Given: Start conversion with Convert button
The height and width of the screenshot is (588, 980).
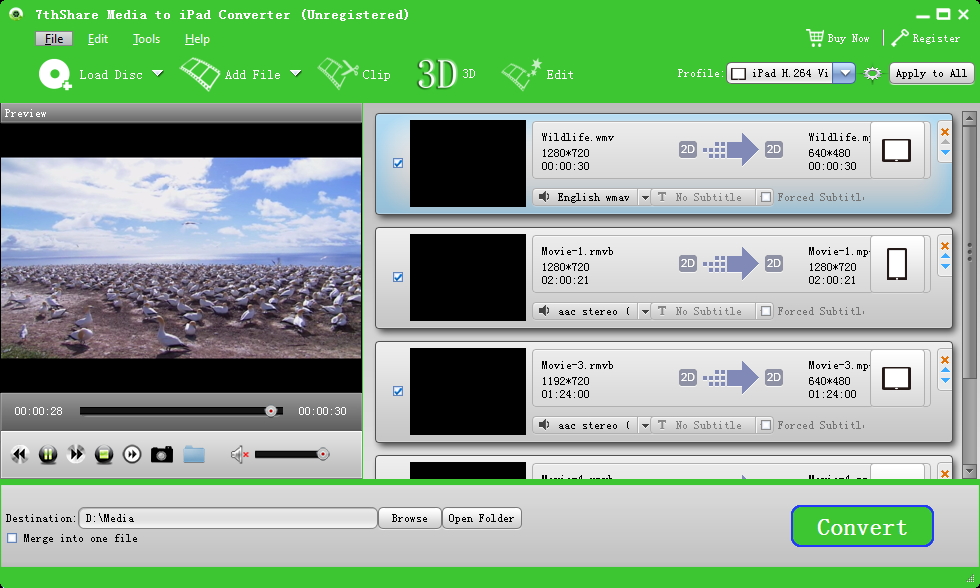Looking at the screenshot, I should 862,526.
